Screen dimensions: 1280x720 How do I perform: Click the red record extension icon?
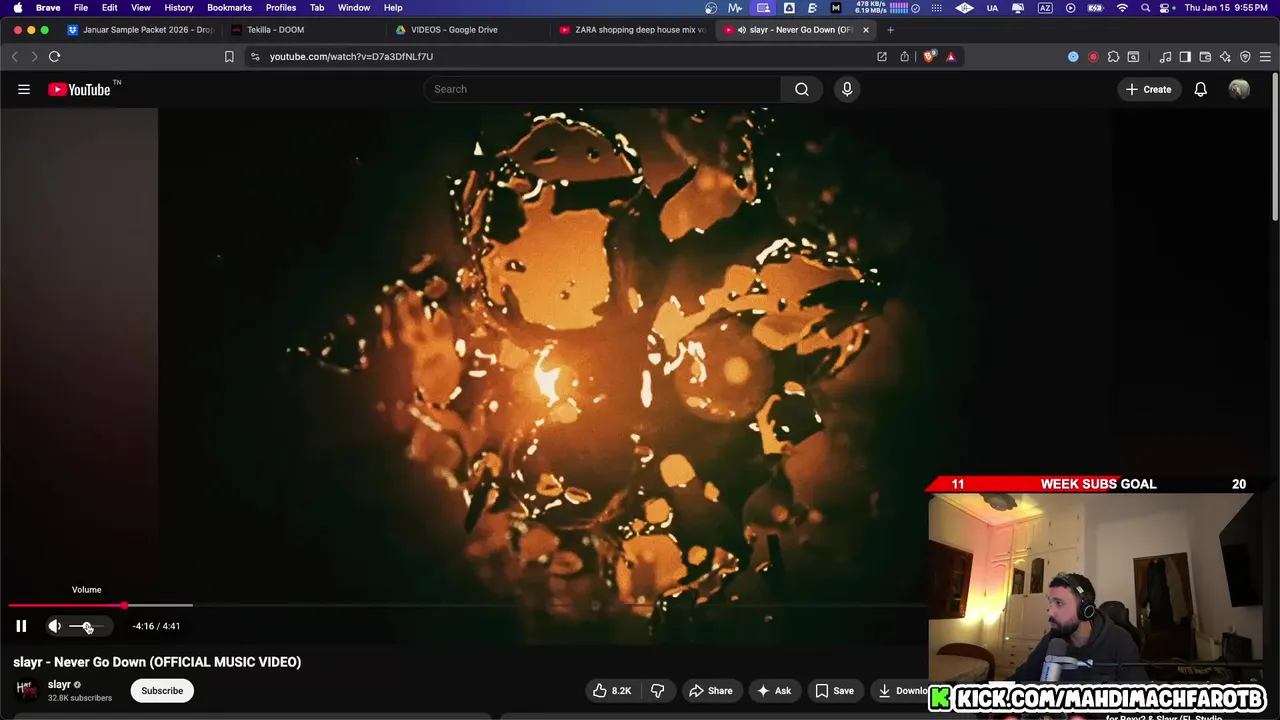coord(1093,57)
